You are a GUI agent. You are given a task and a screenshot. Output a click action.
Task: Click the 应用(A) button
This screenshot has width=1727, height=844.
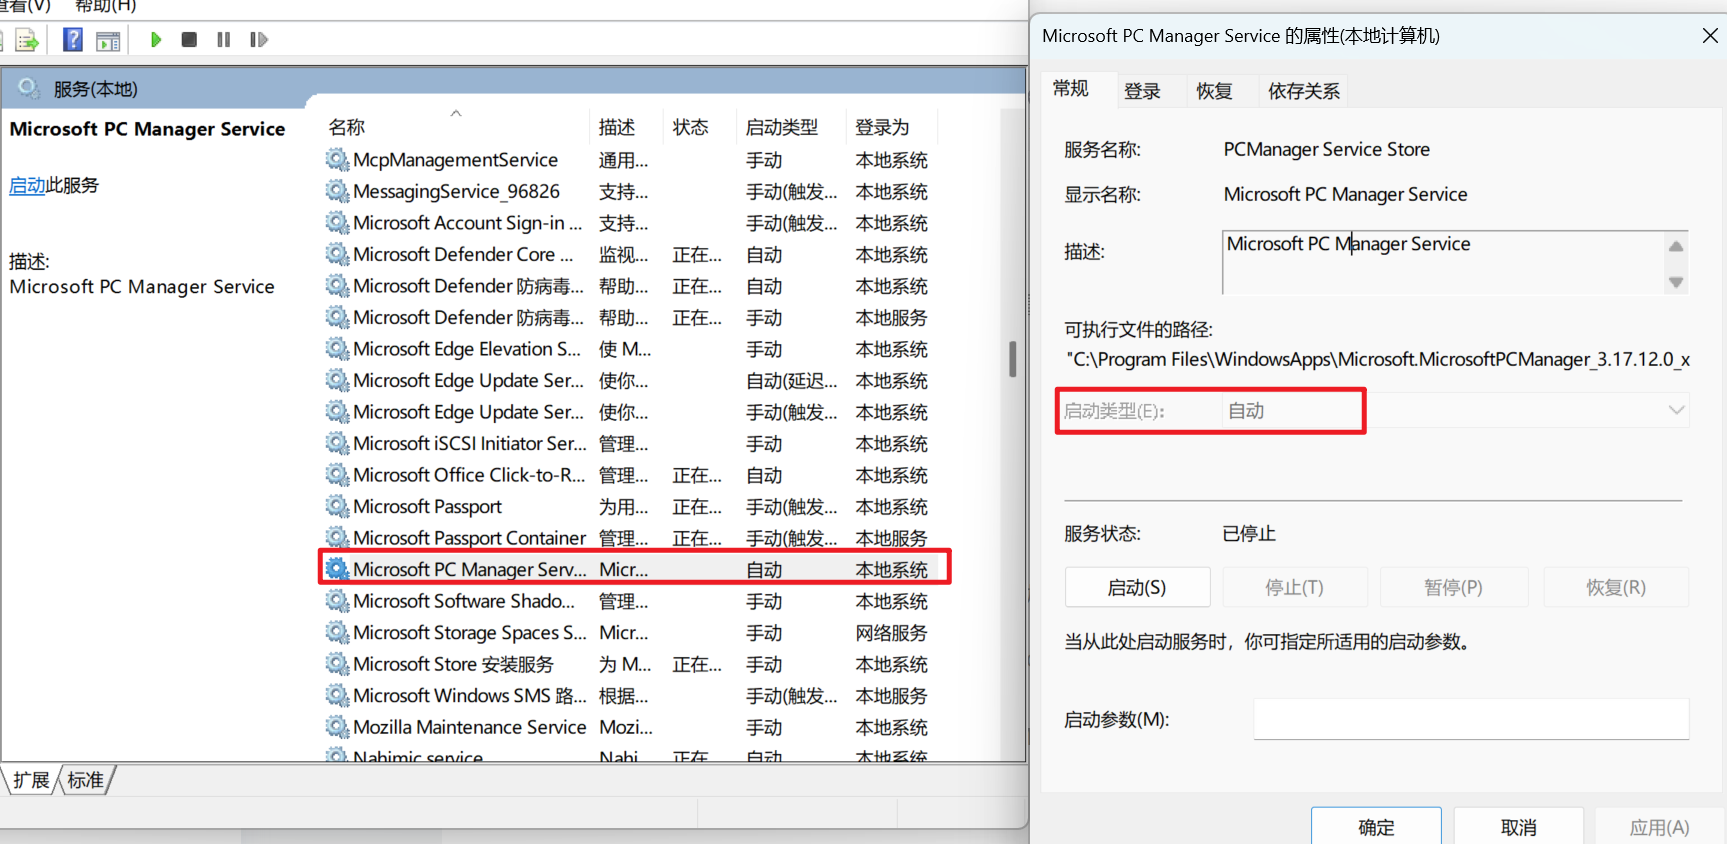click(1659, 827)
